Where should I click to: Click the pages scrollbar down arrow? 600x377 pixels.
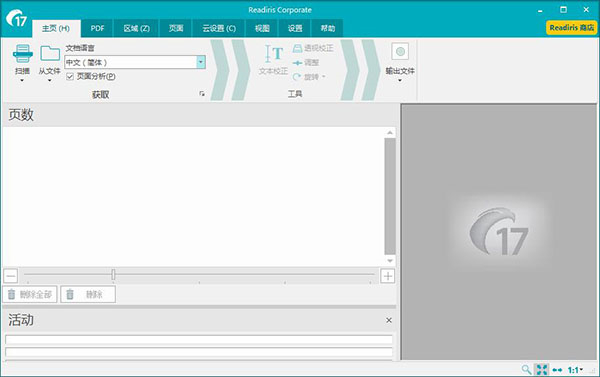390,261
